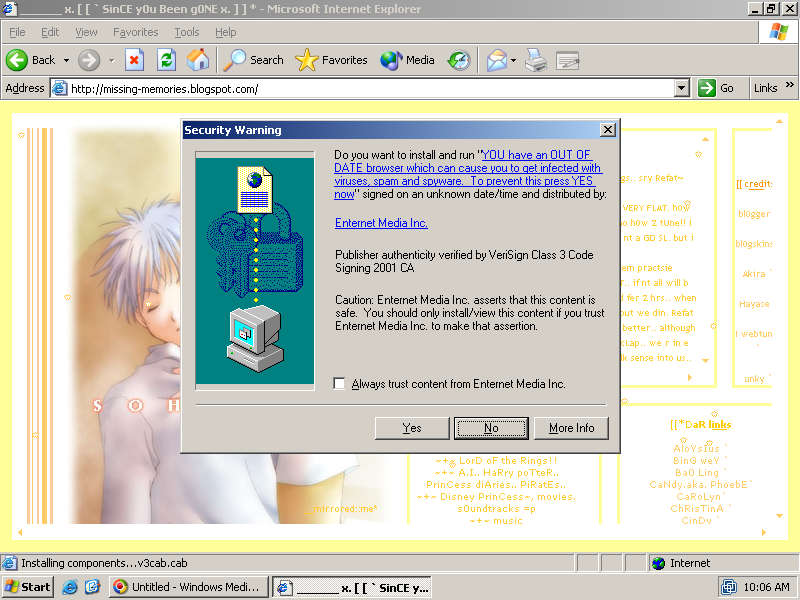Switch to Untitled - Windows Media taskbar button
Image resolution: width=800 pixels, height=600 pixels.
(x=188, y=587)
